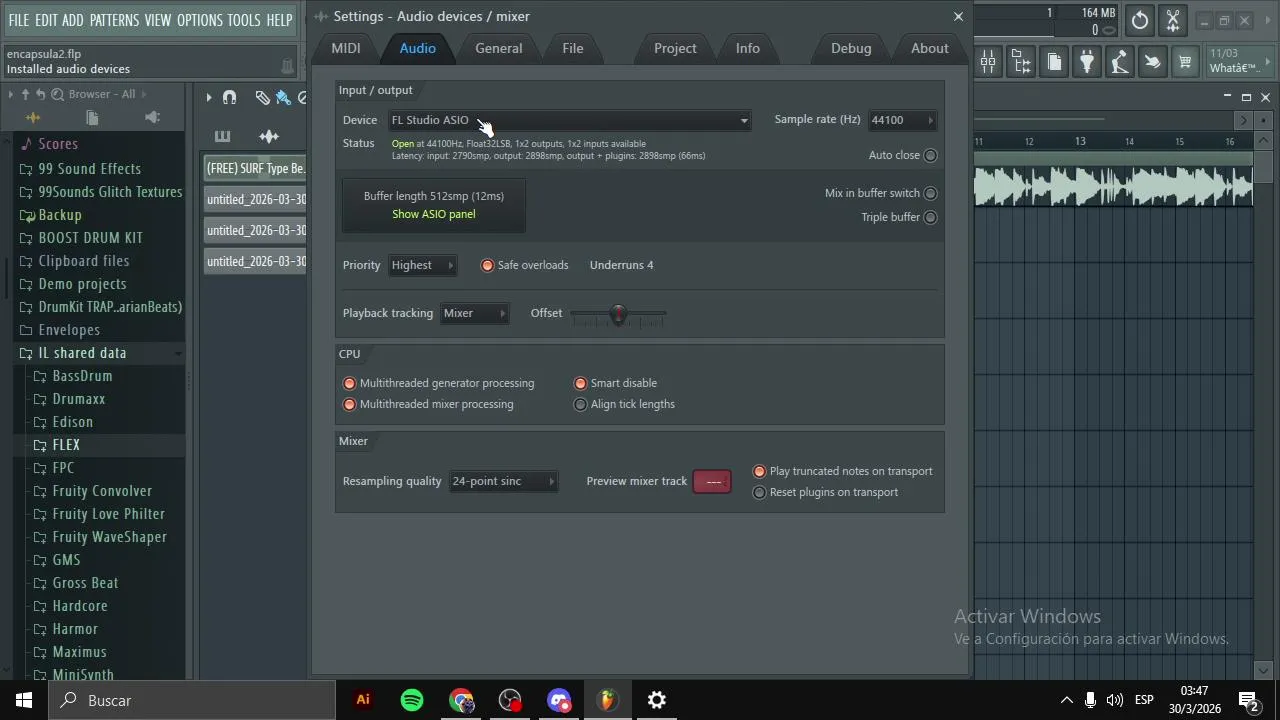Image resolution: width=1280 pixels, height=720 pixels.
Task: Switch to the File settings tab
Action: click(x=573, y=48)
